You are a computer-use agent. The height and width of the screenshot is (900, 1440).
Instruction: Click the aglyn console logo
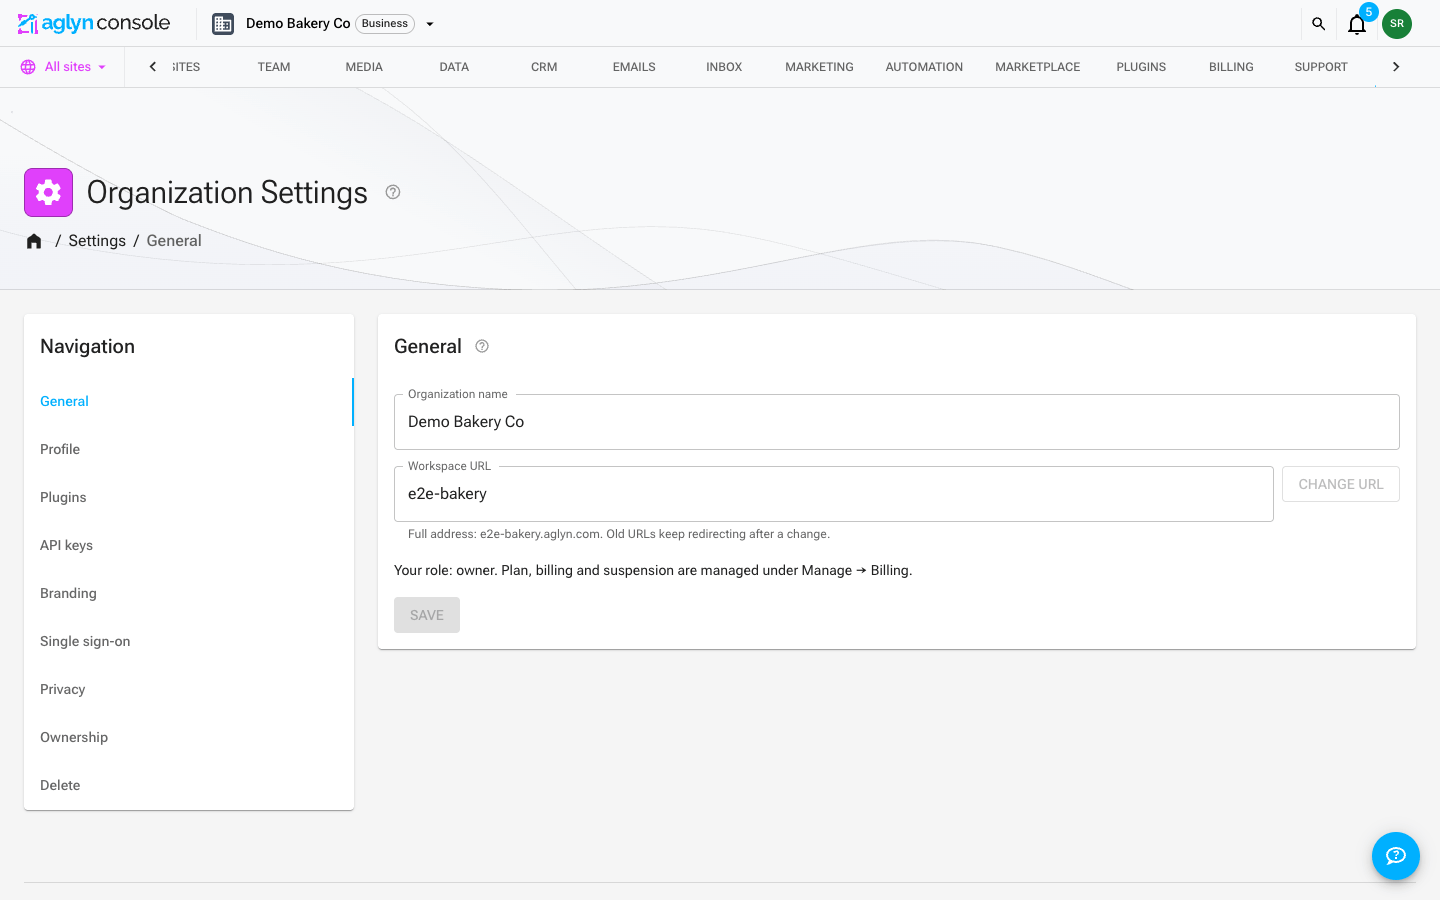tap(94, 23)
